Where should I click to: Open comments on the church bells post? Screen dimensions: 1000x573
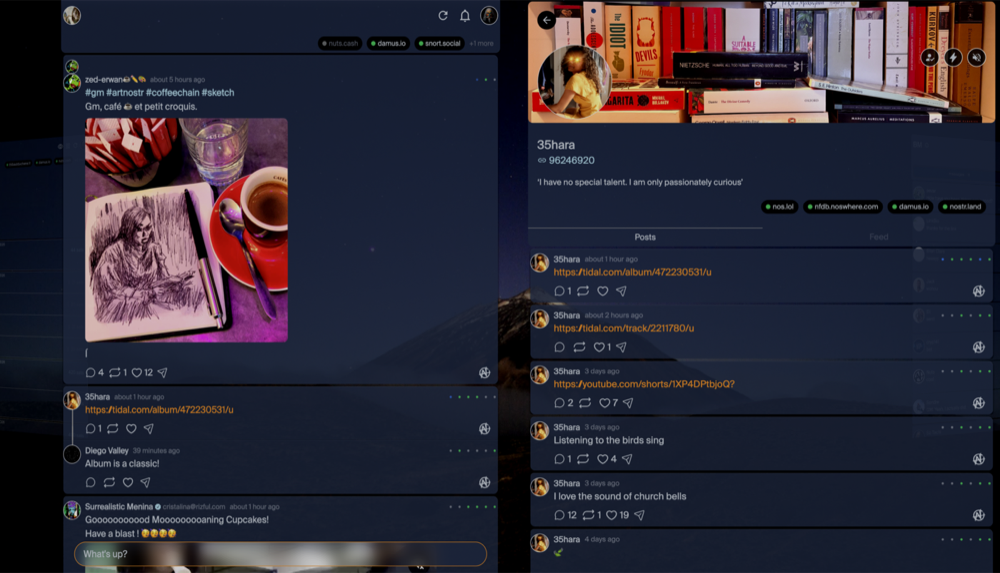pyautogui.click(x=560, y=515)
